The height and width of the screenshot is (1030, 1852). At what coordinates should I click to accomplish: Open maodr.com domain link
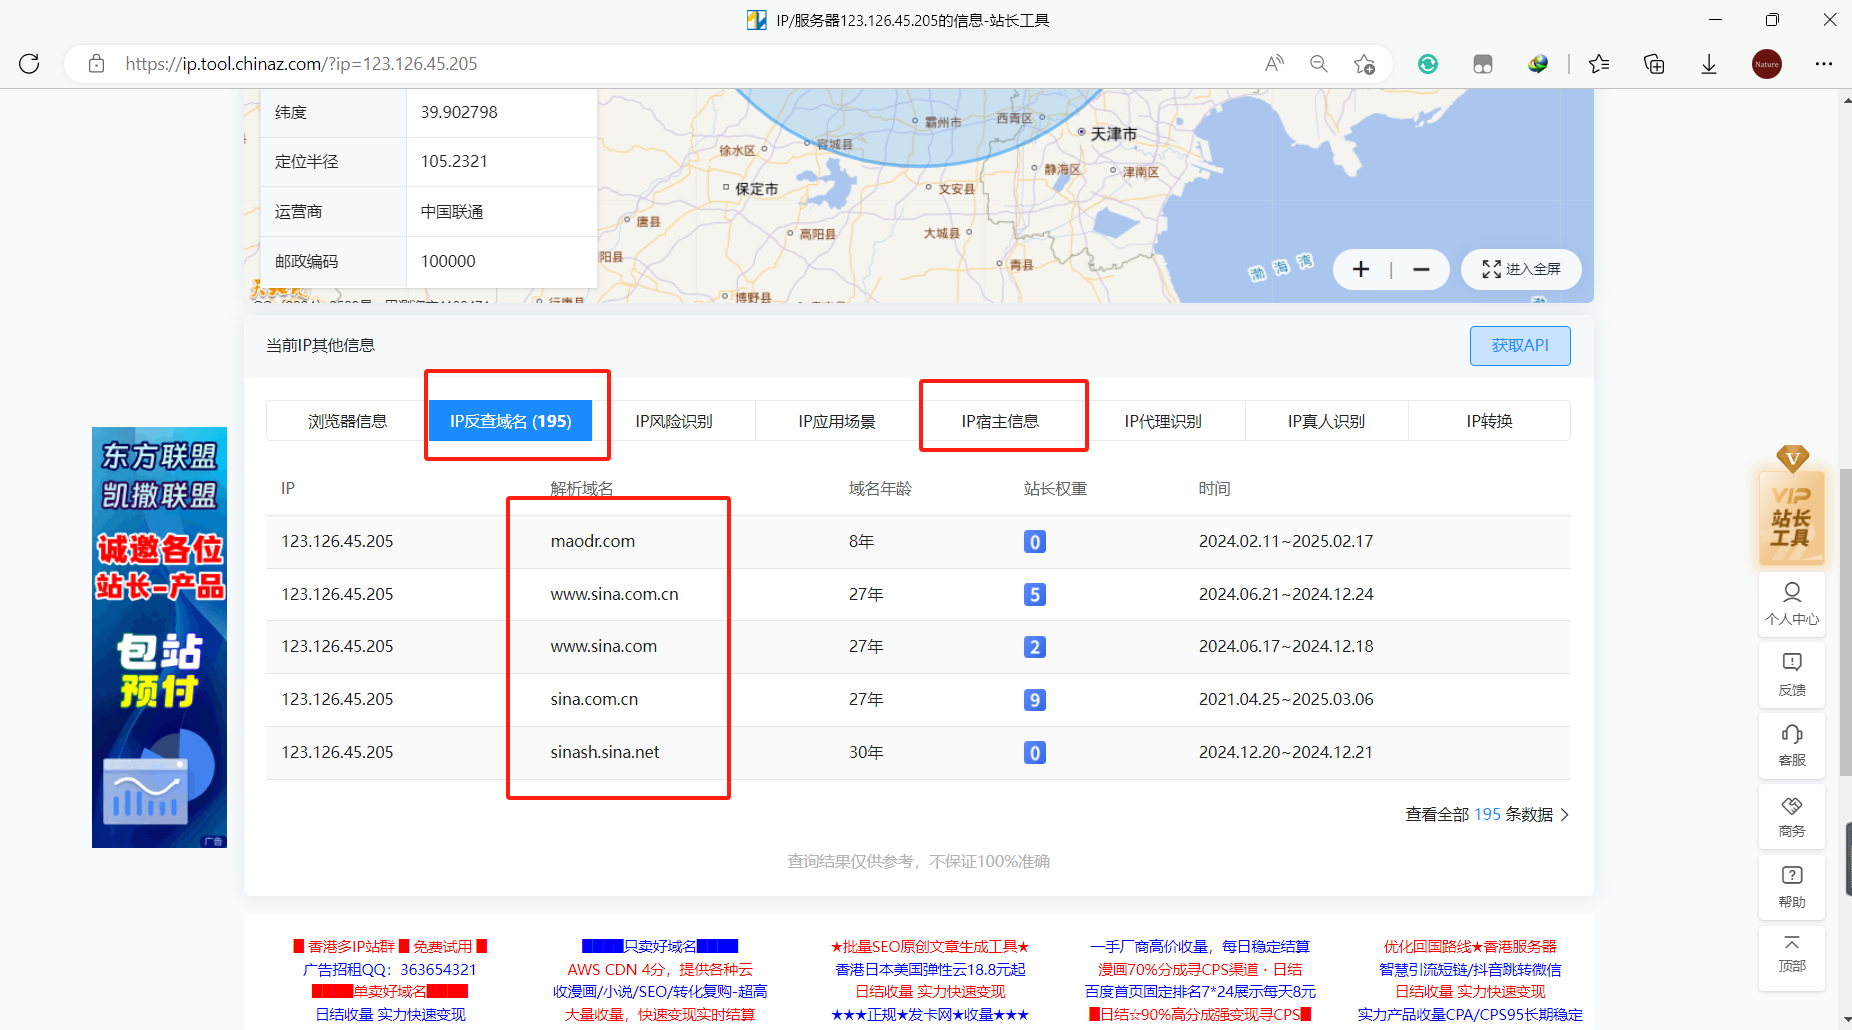(x=592, y=541)
